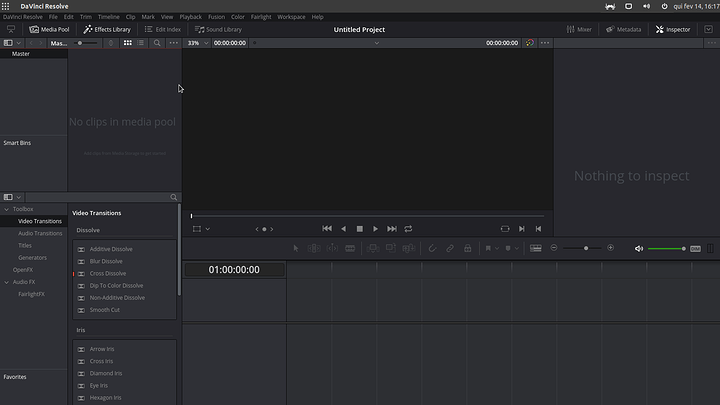Collapse the Toolbox tree section
The width and height of the screenshot is (720, 405).
(x=6, y=209)
